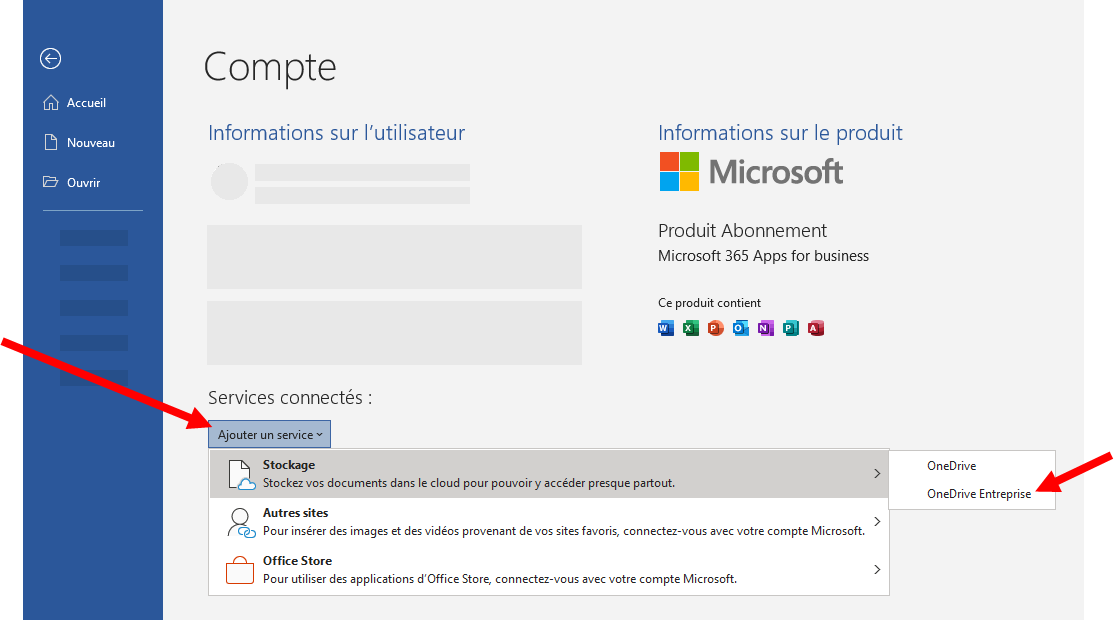Click the Produit Abonnement text
The height and width of the screenshot is (620, 1114).
tap(742, 231)
